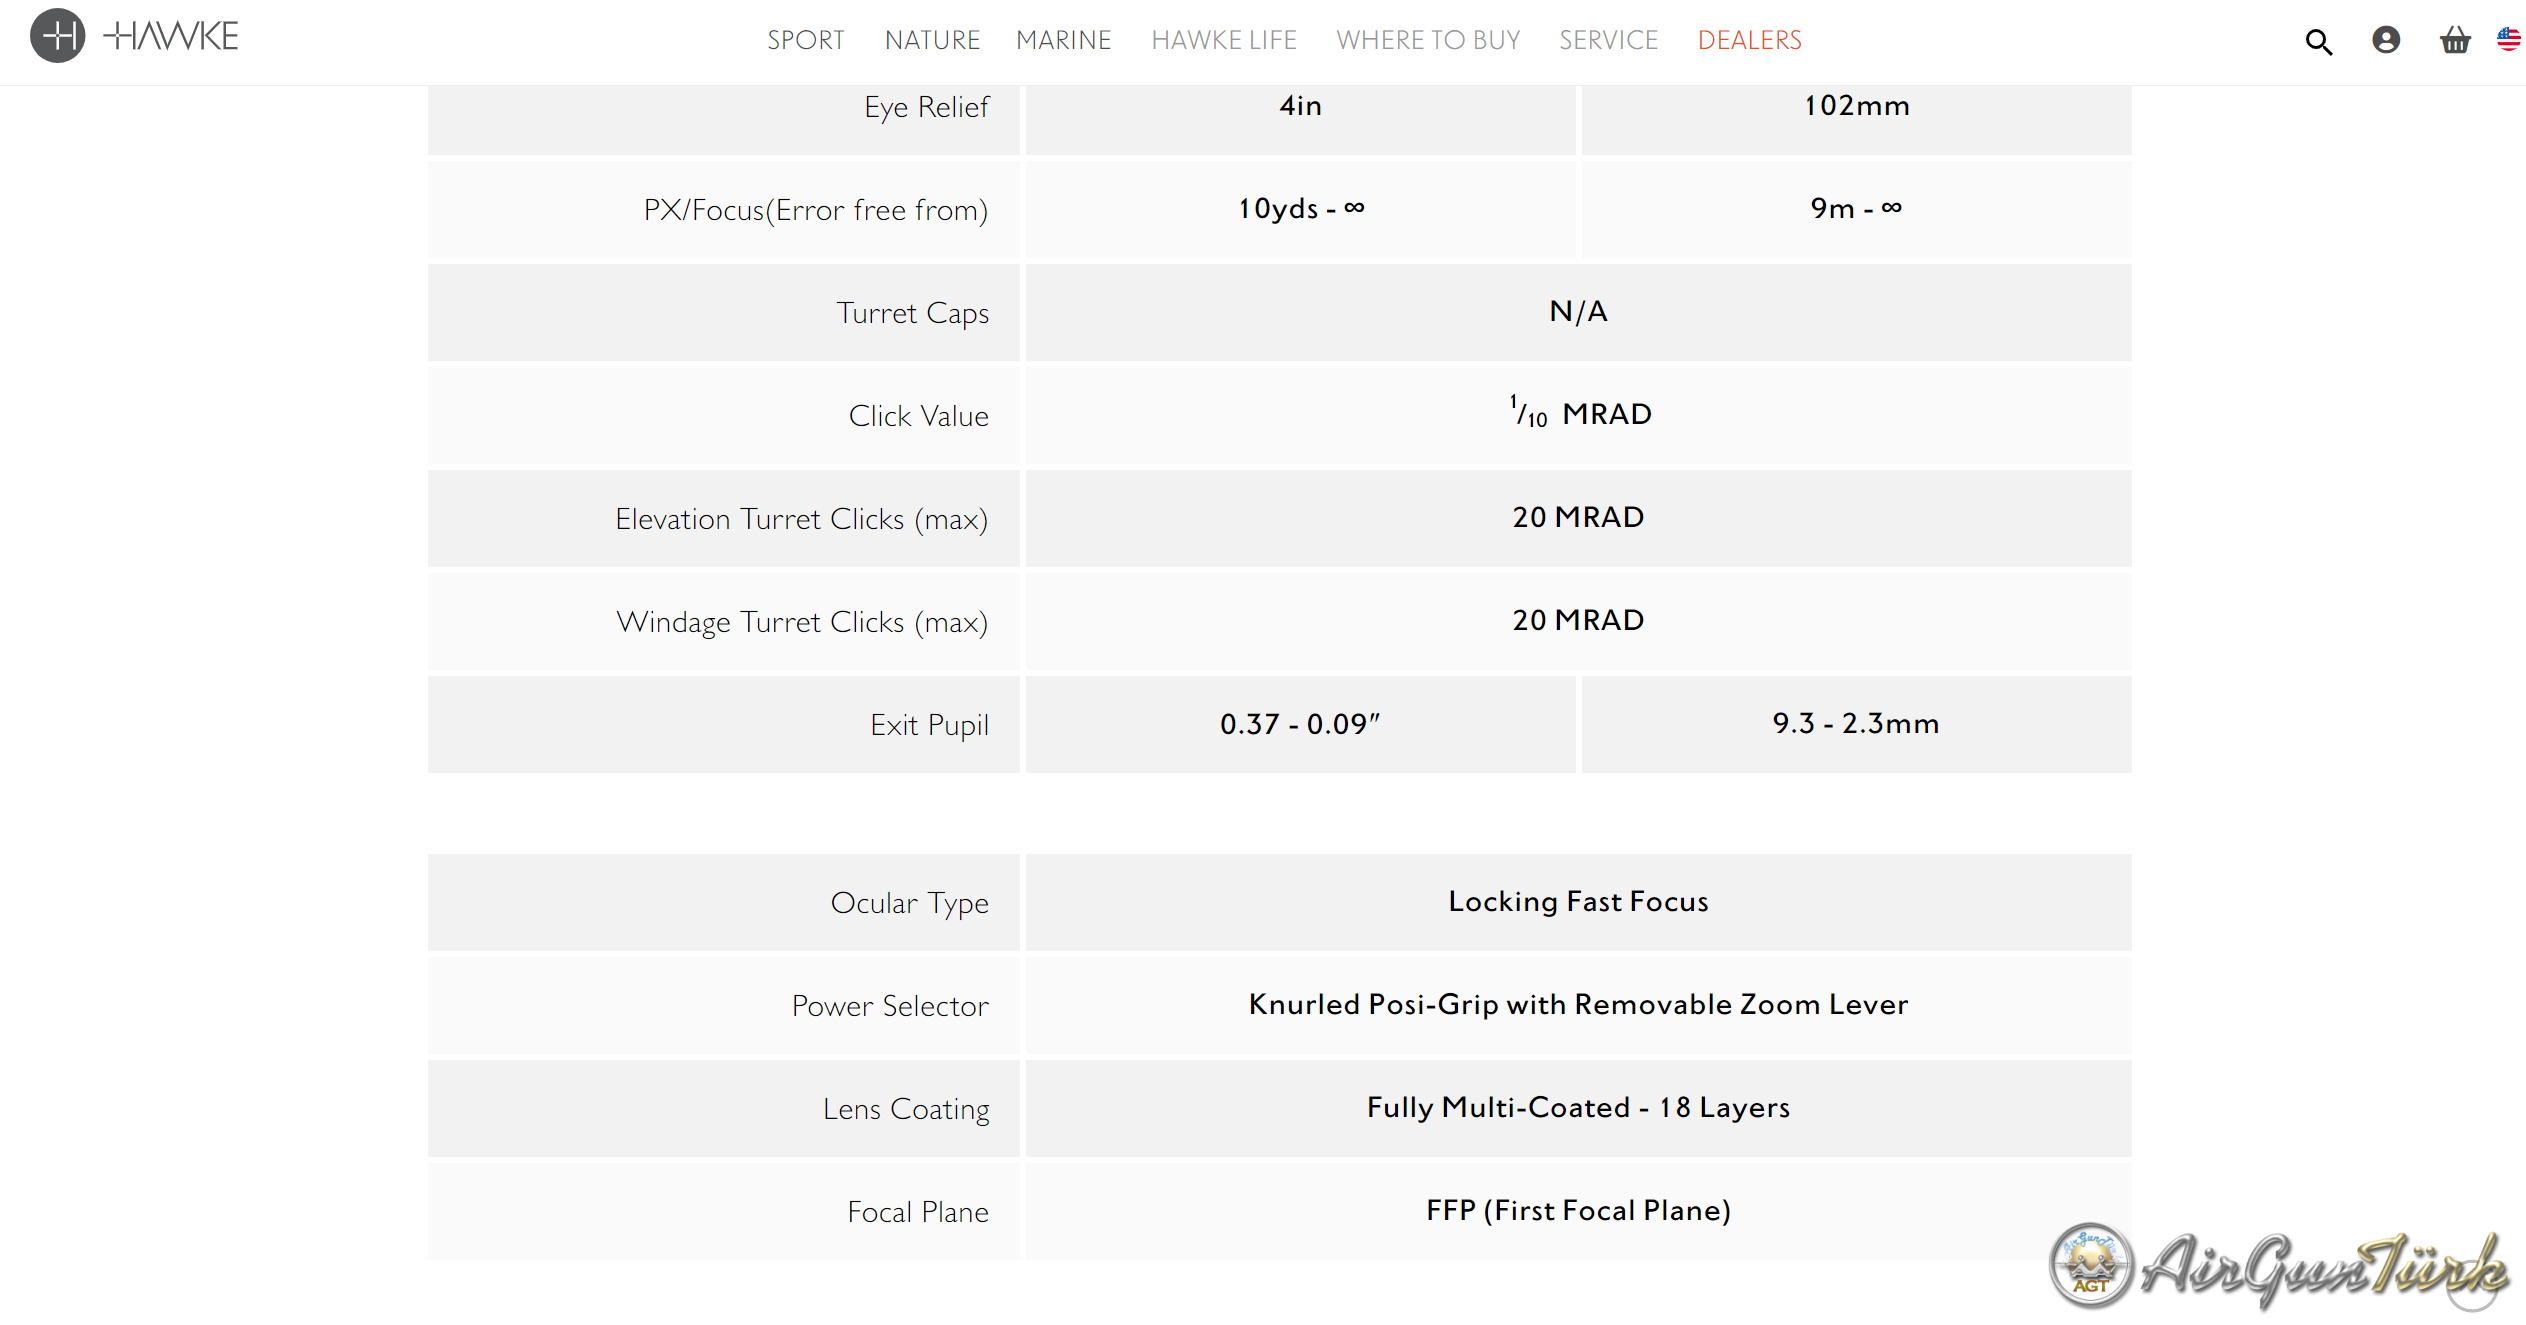Click the US flag region selector
This screenshot has height=1325, width=2526.
click(x=2509, y=40)
